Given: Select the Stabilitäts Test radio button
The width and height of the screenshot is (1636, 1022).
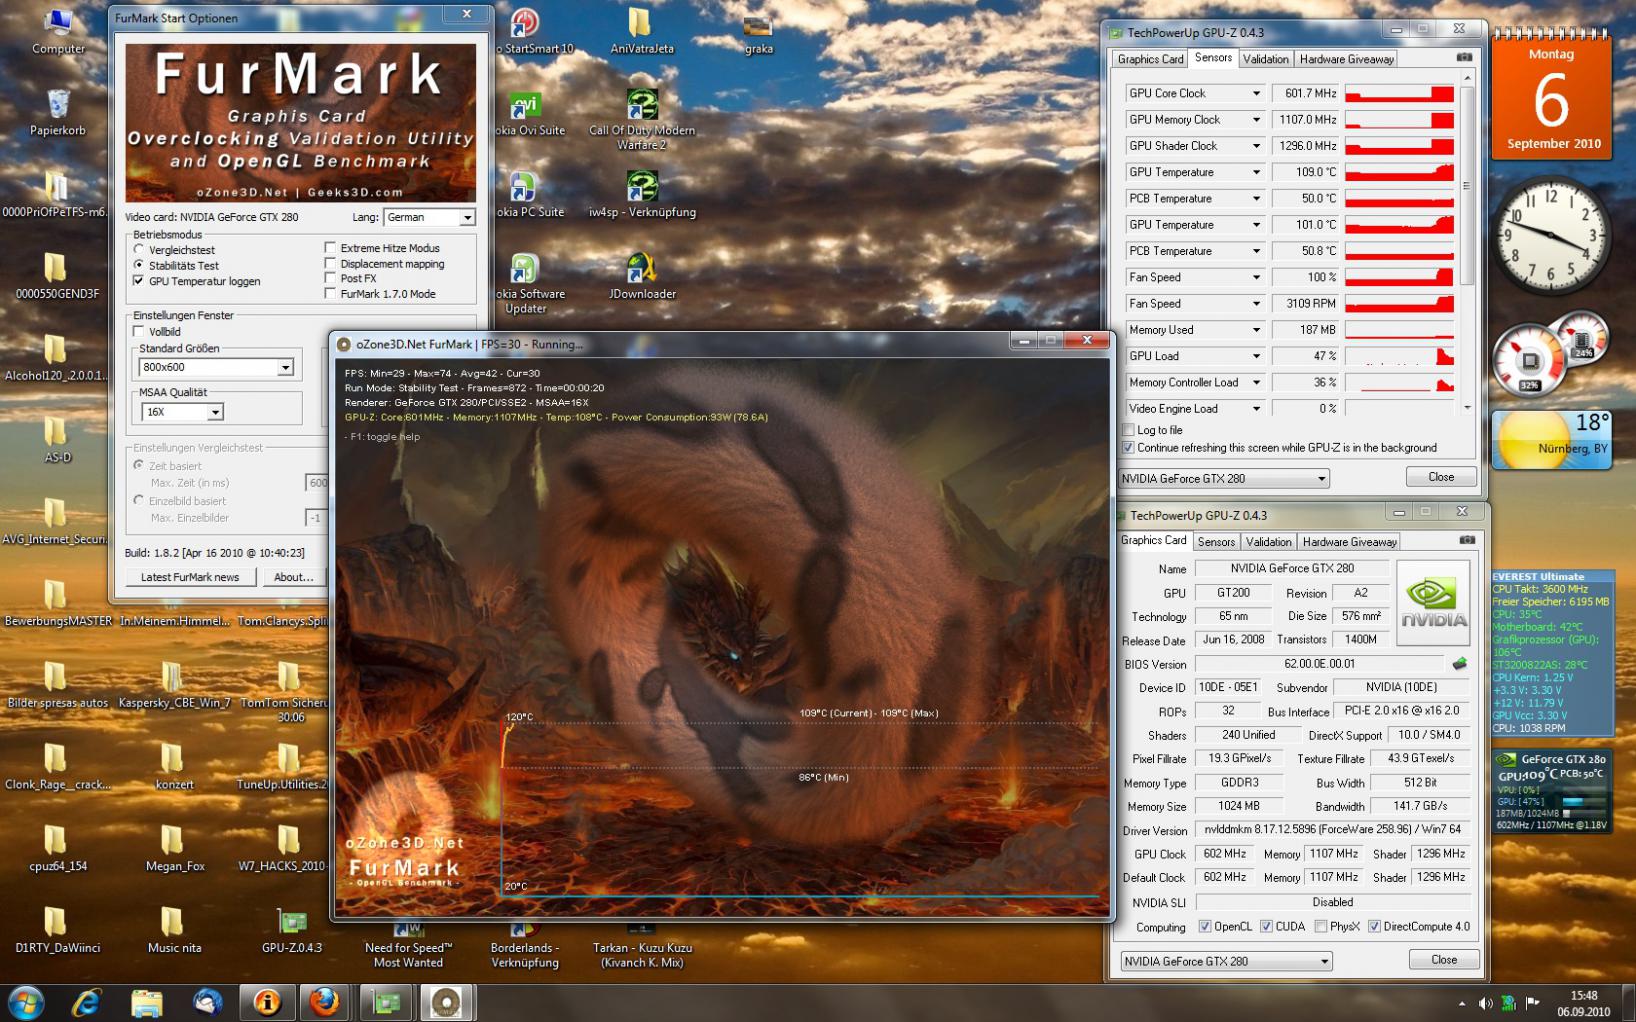Looking at the screenshot, I should pos(139,265).
